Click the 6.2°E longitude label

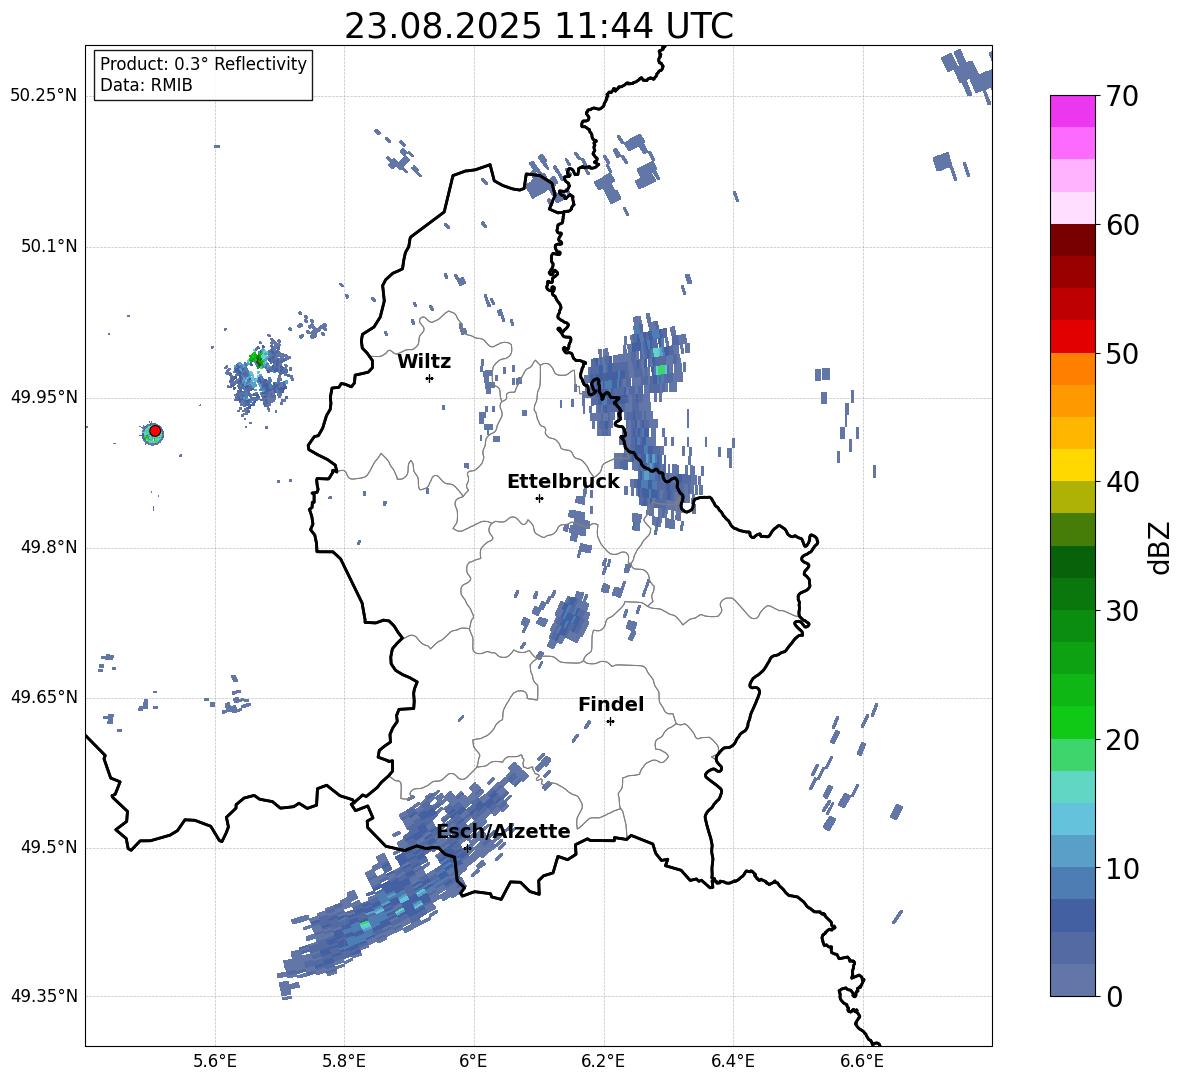click(x=603, y=1061)
